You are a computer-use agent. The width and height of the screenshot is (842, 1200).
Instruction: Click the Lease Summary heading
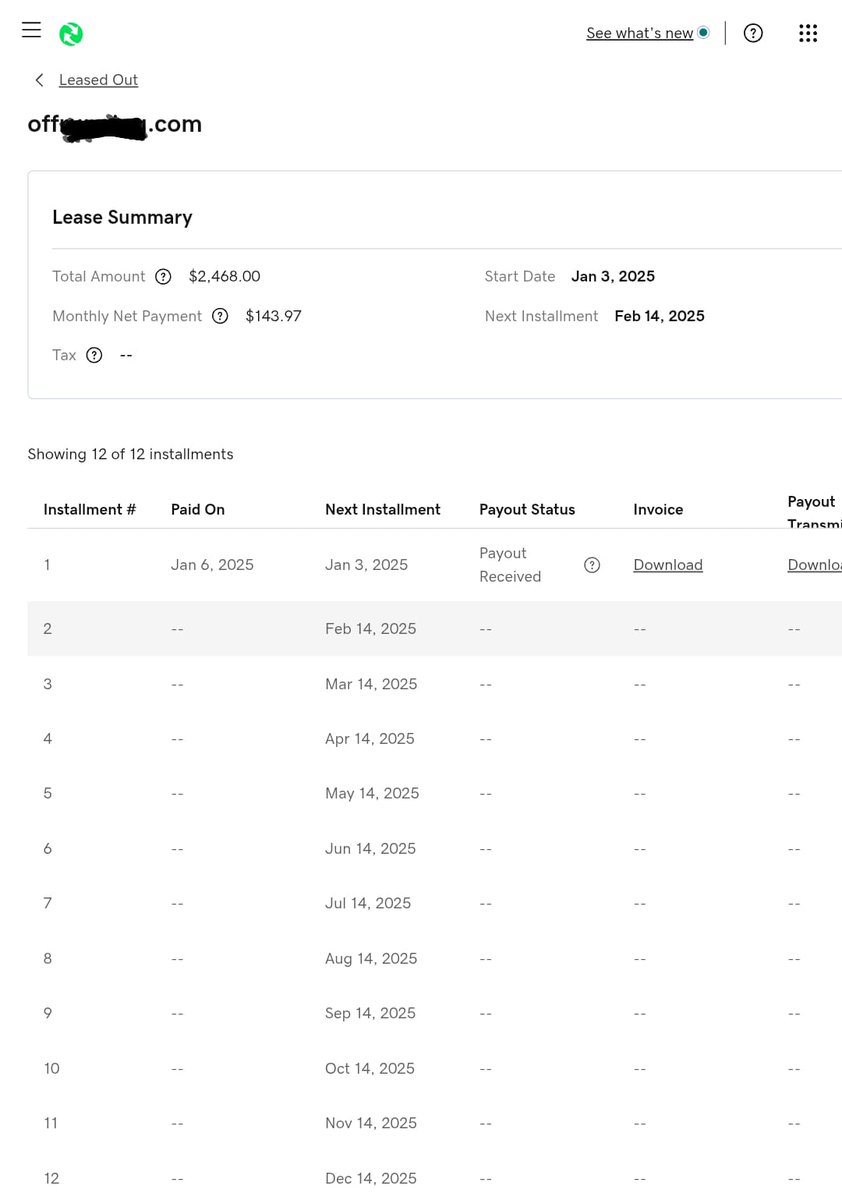click(x=122, y=217)
